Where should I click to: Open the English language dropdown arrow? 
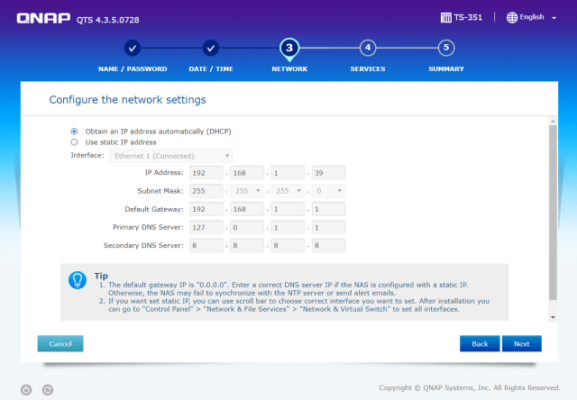[554, 18]
